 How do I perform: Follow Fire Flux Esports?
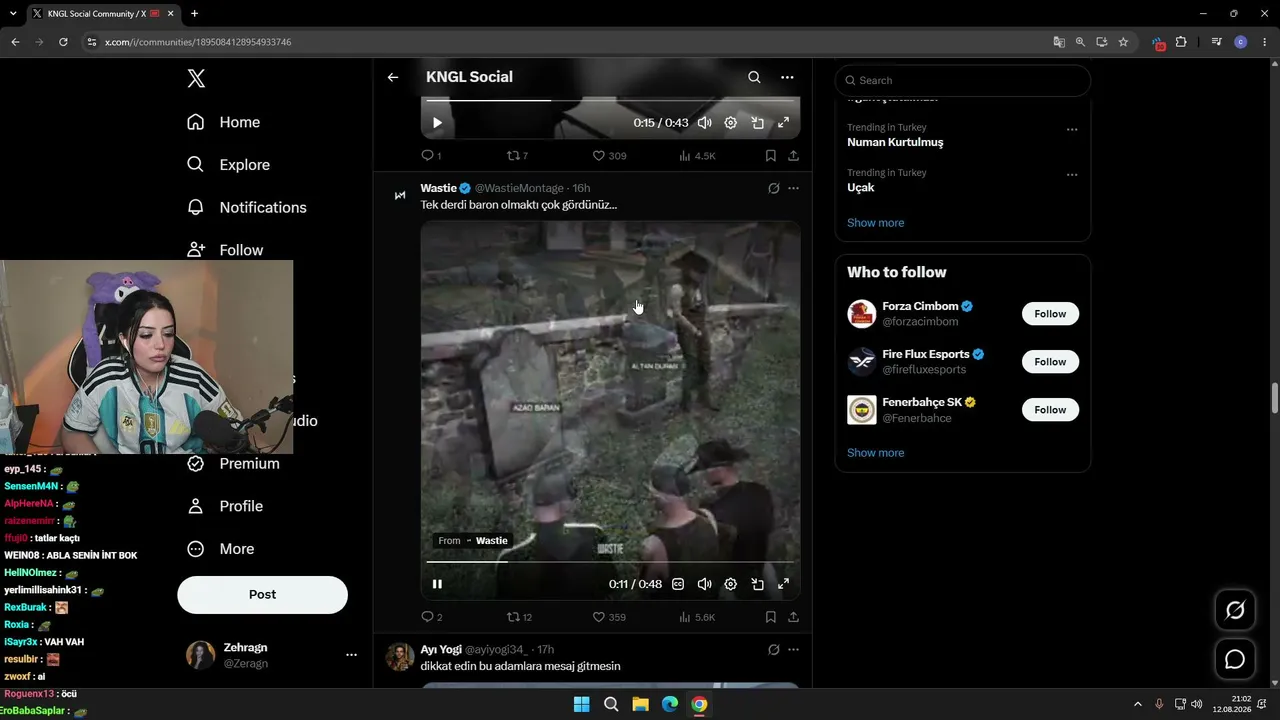pyautogui.click(x=1050, y=362)
